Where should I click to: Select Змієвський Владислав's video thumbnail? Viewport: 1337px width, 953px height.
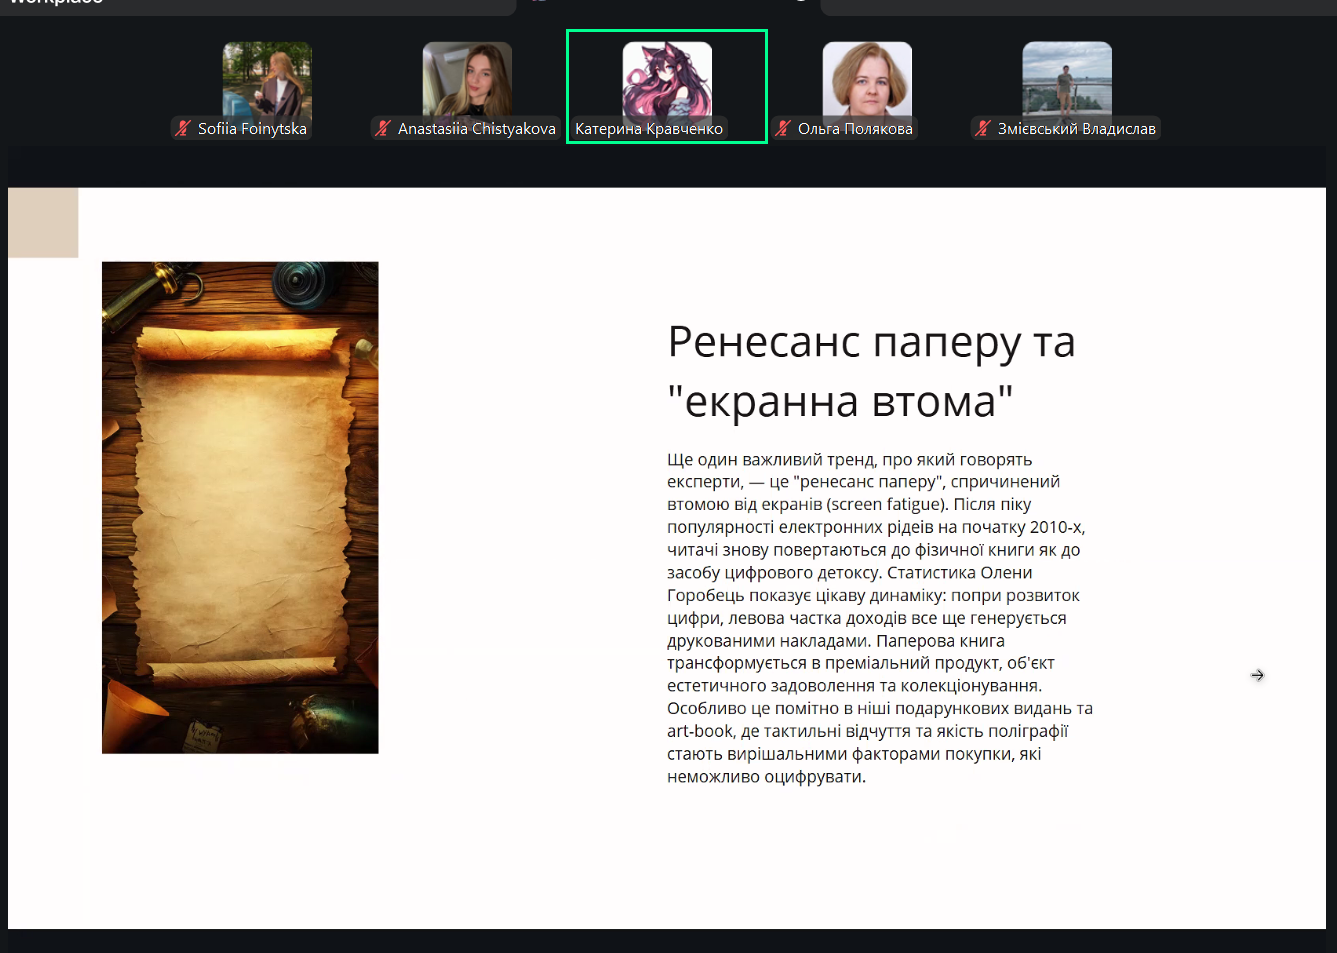pyautogui.click(x=1067, y=78)
